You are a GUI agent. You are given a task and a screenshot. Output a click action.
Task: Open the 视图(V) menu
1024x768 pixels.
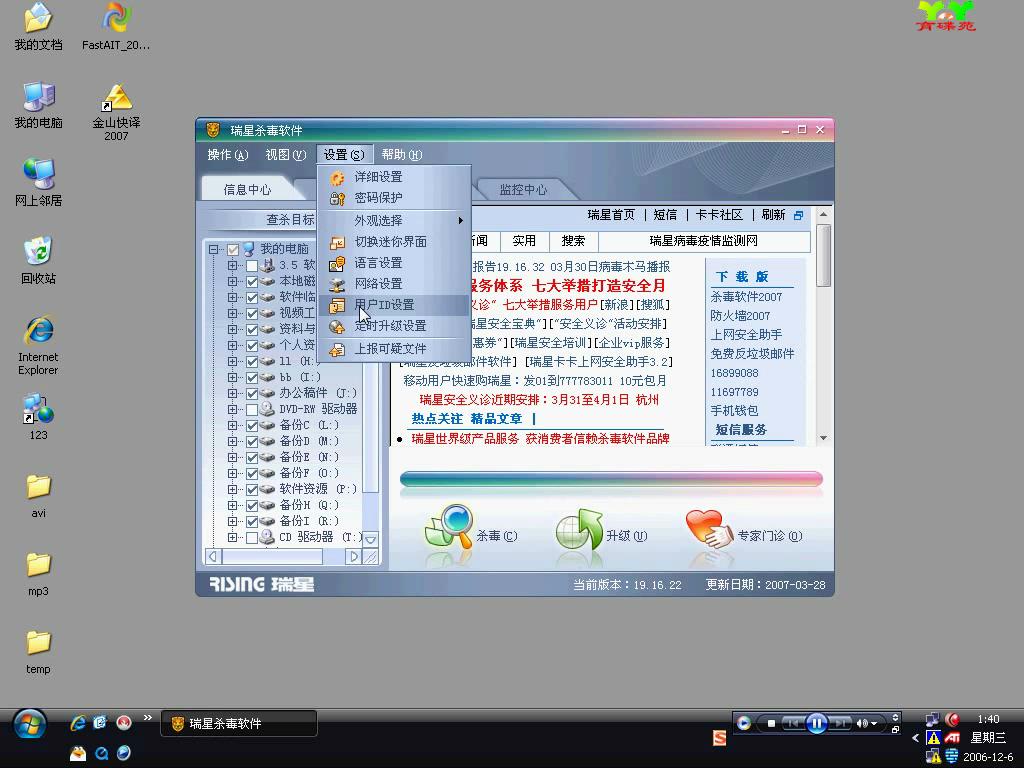pyautogui.click(x=285, y=155)
